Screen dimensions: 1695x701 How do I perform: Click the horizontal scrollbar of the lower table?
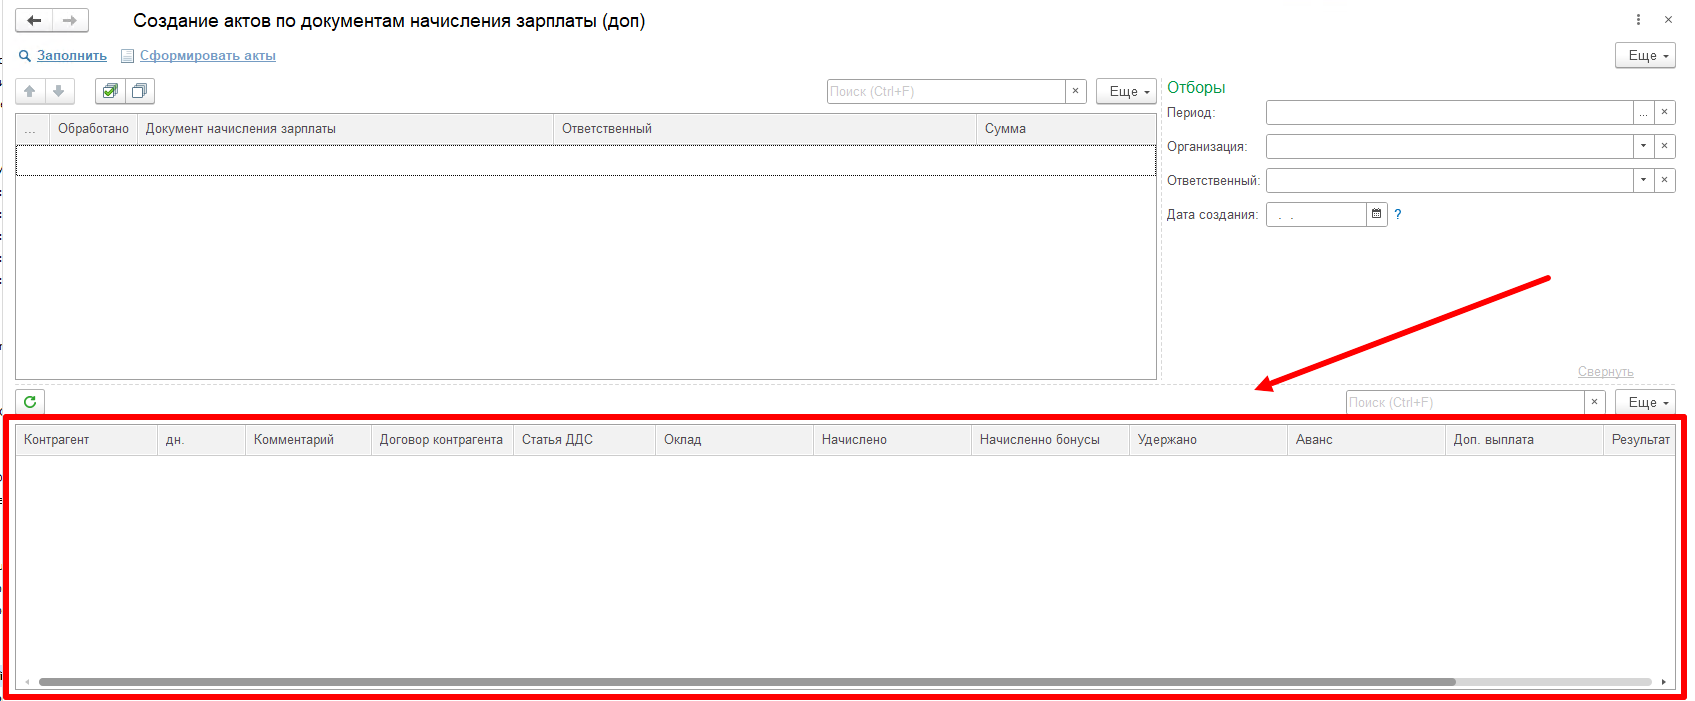747,682
